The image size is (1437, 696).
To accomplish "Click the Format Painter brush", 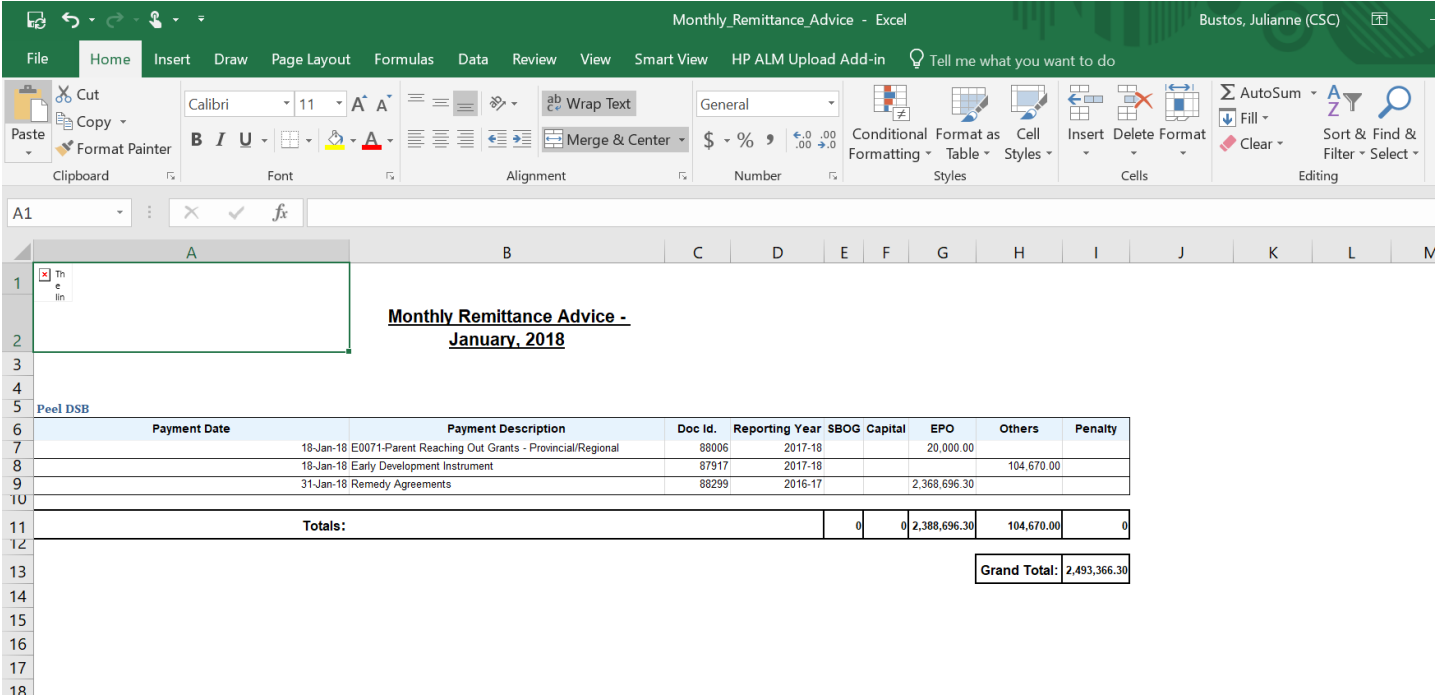I will click(65, 149).
